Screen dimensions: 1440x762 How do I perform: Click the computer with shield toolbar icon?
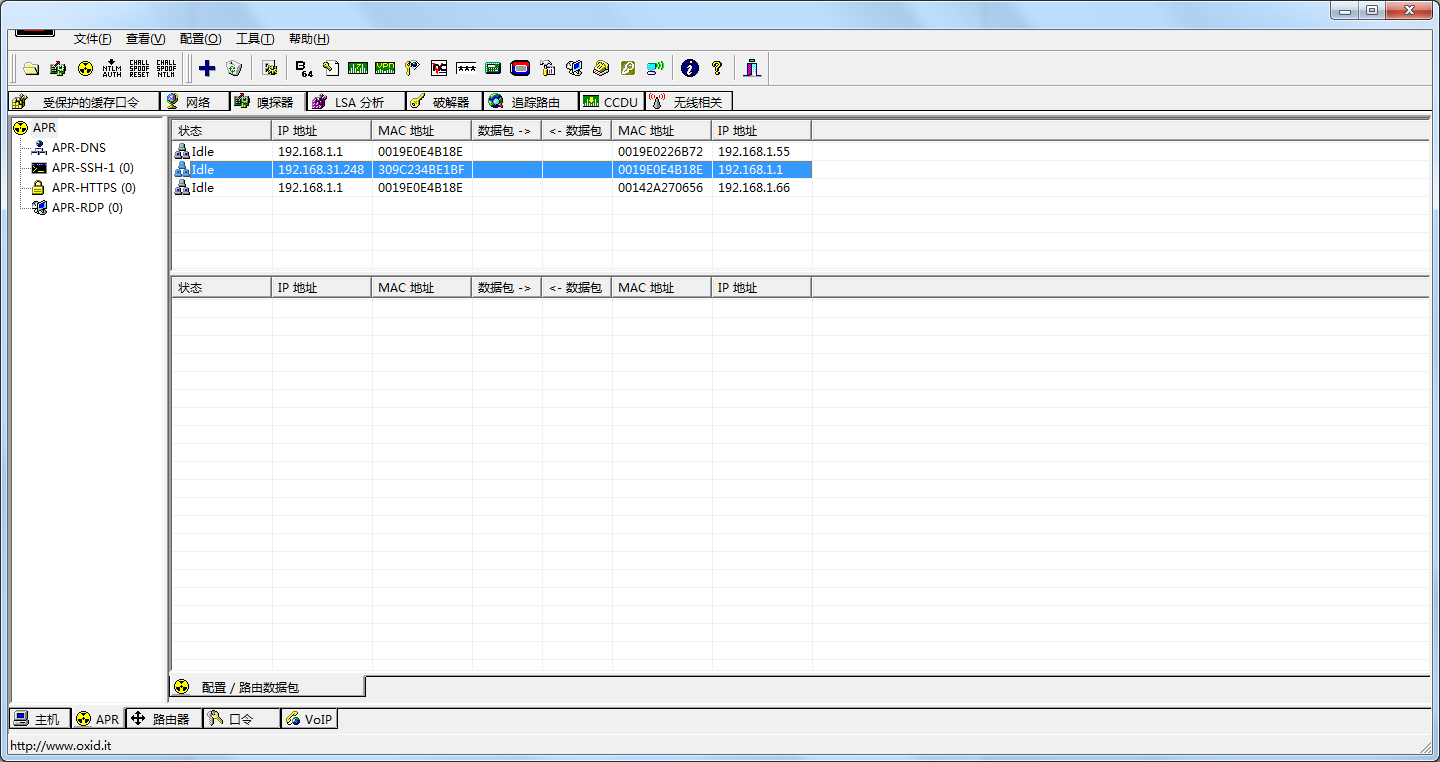[574, 68]
